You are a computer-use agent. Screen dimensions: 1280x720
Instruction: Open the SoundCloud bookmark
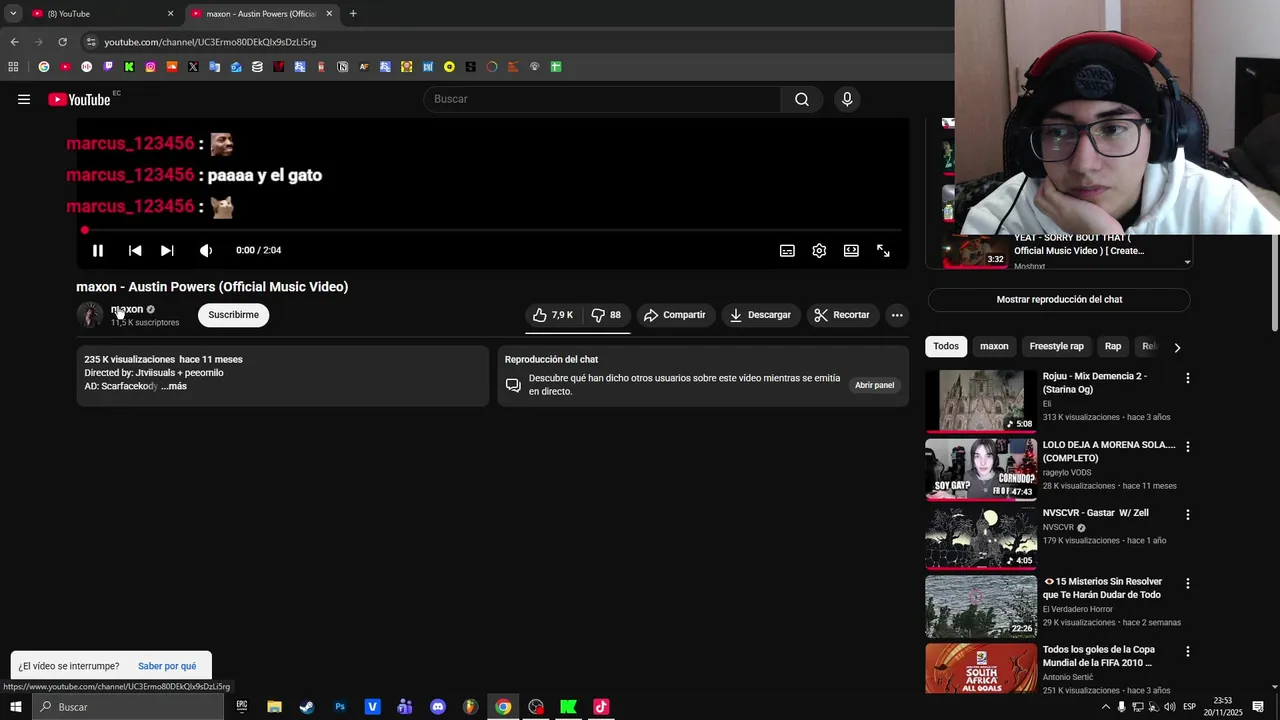pos(172,67)
